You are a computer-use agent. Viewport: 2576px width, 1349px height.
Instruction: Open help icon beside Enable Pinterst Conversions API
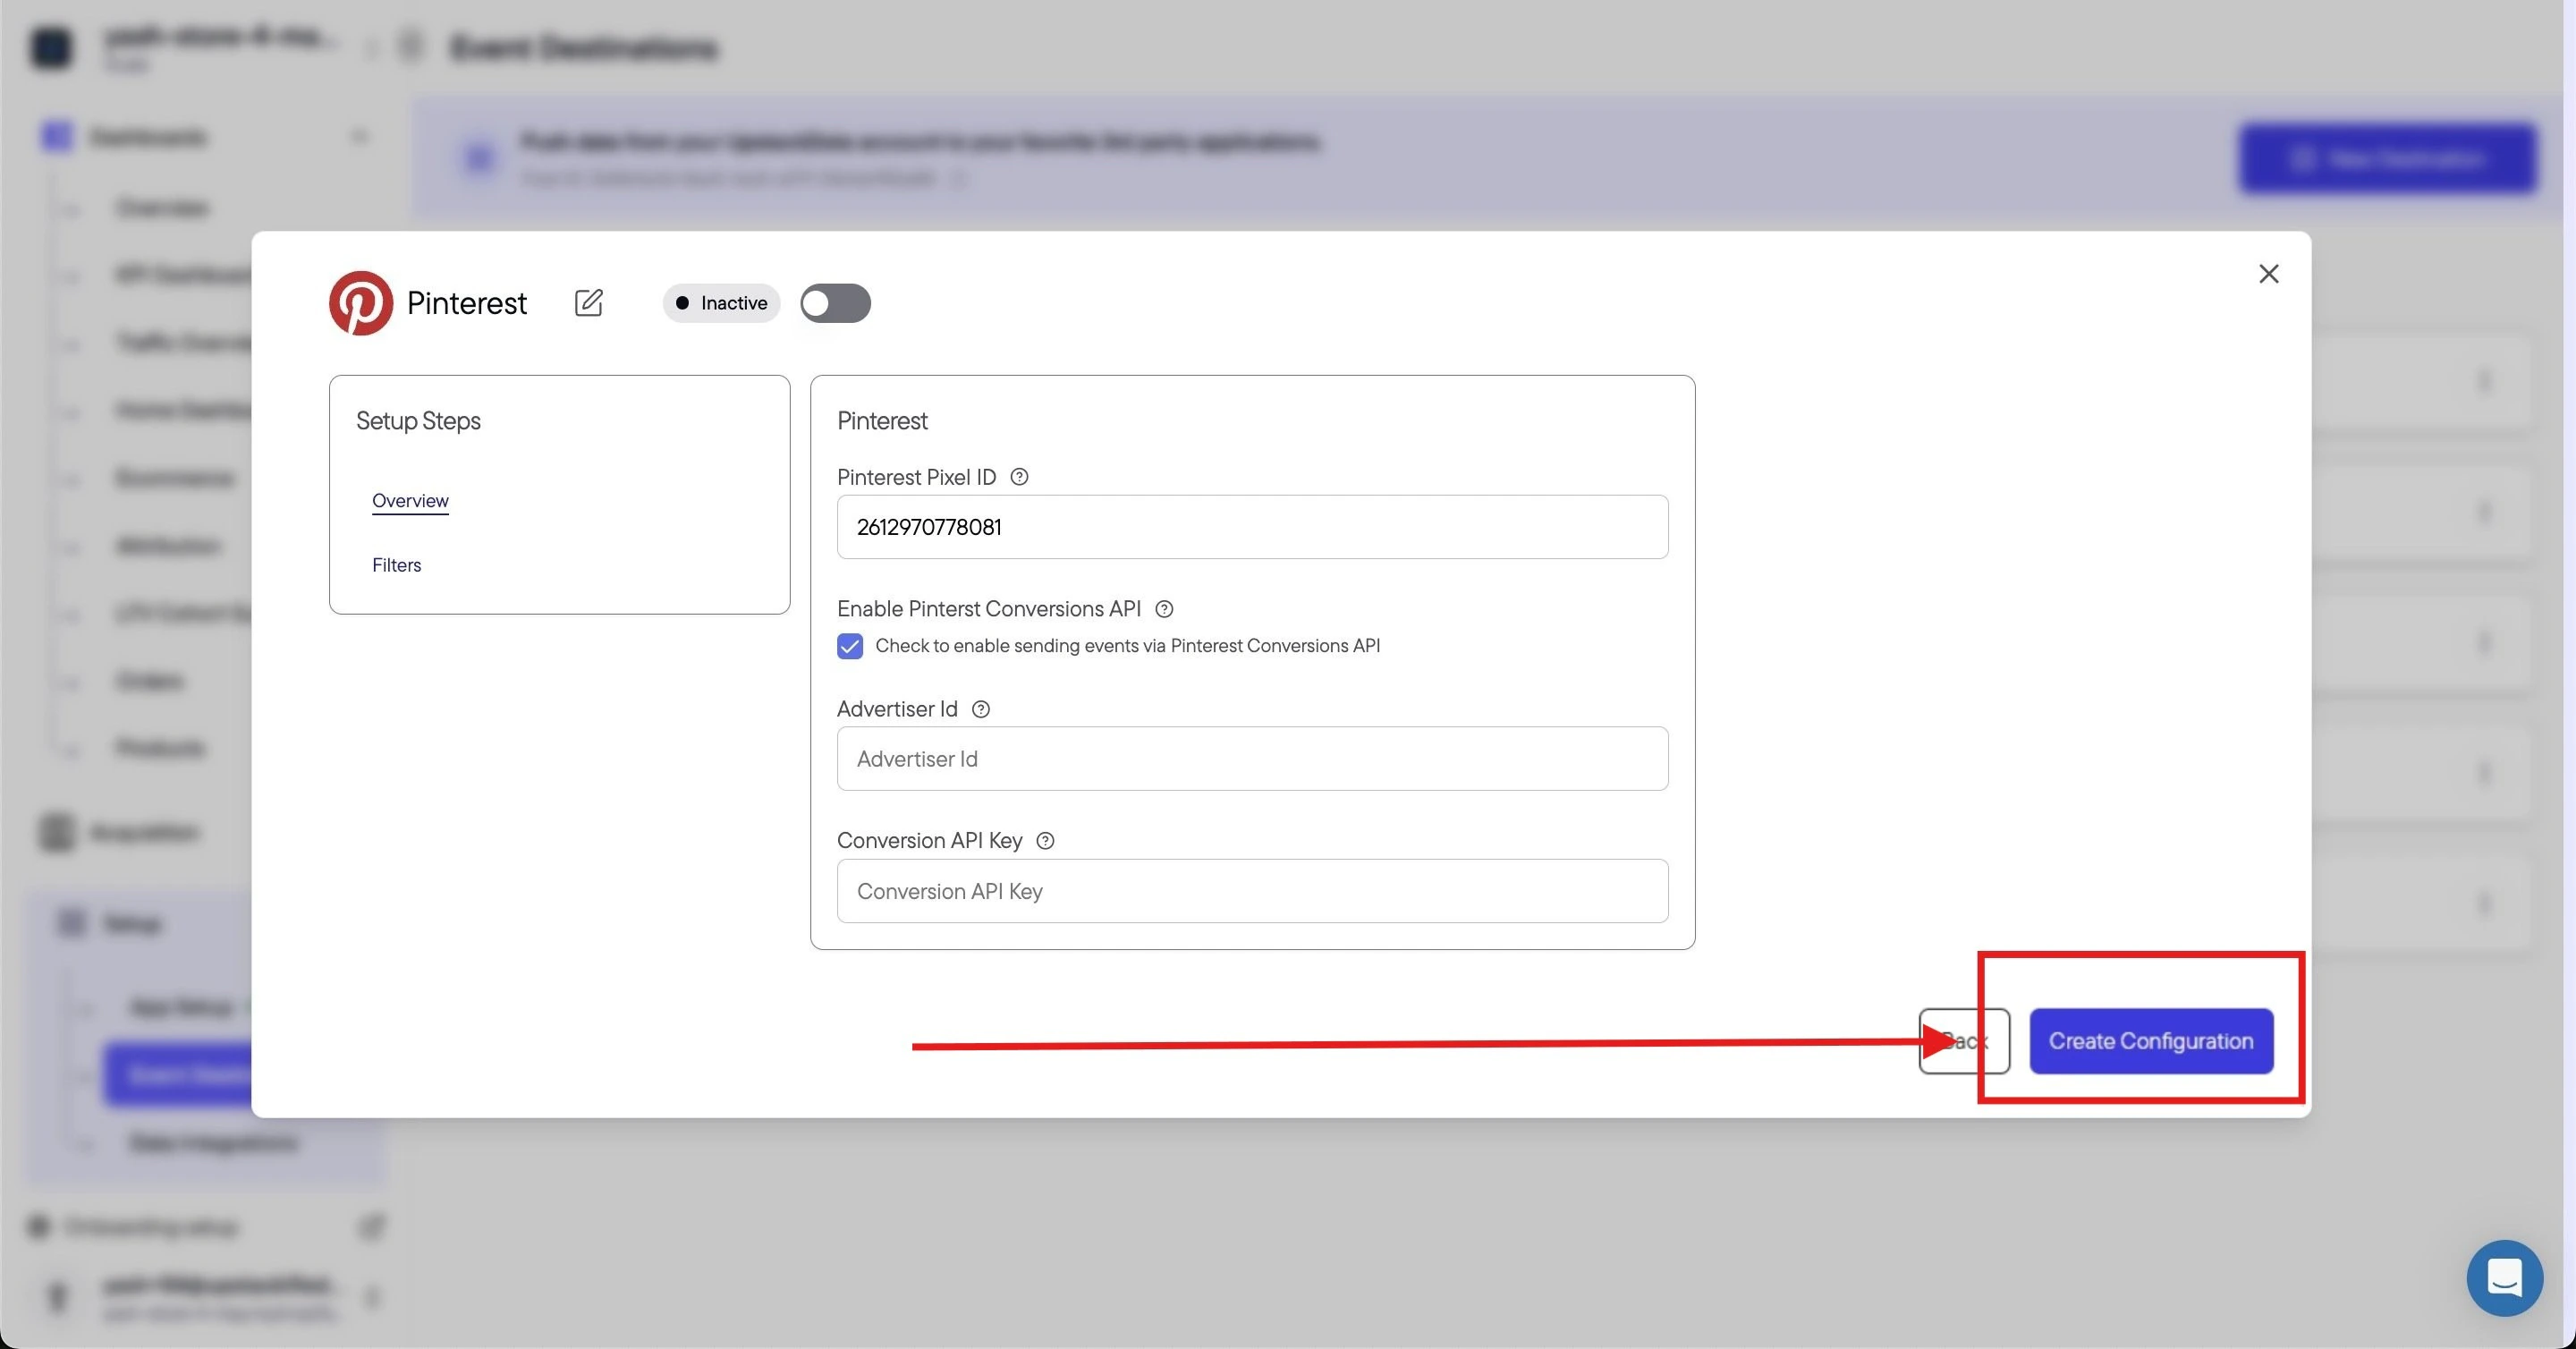[1164, 609]
